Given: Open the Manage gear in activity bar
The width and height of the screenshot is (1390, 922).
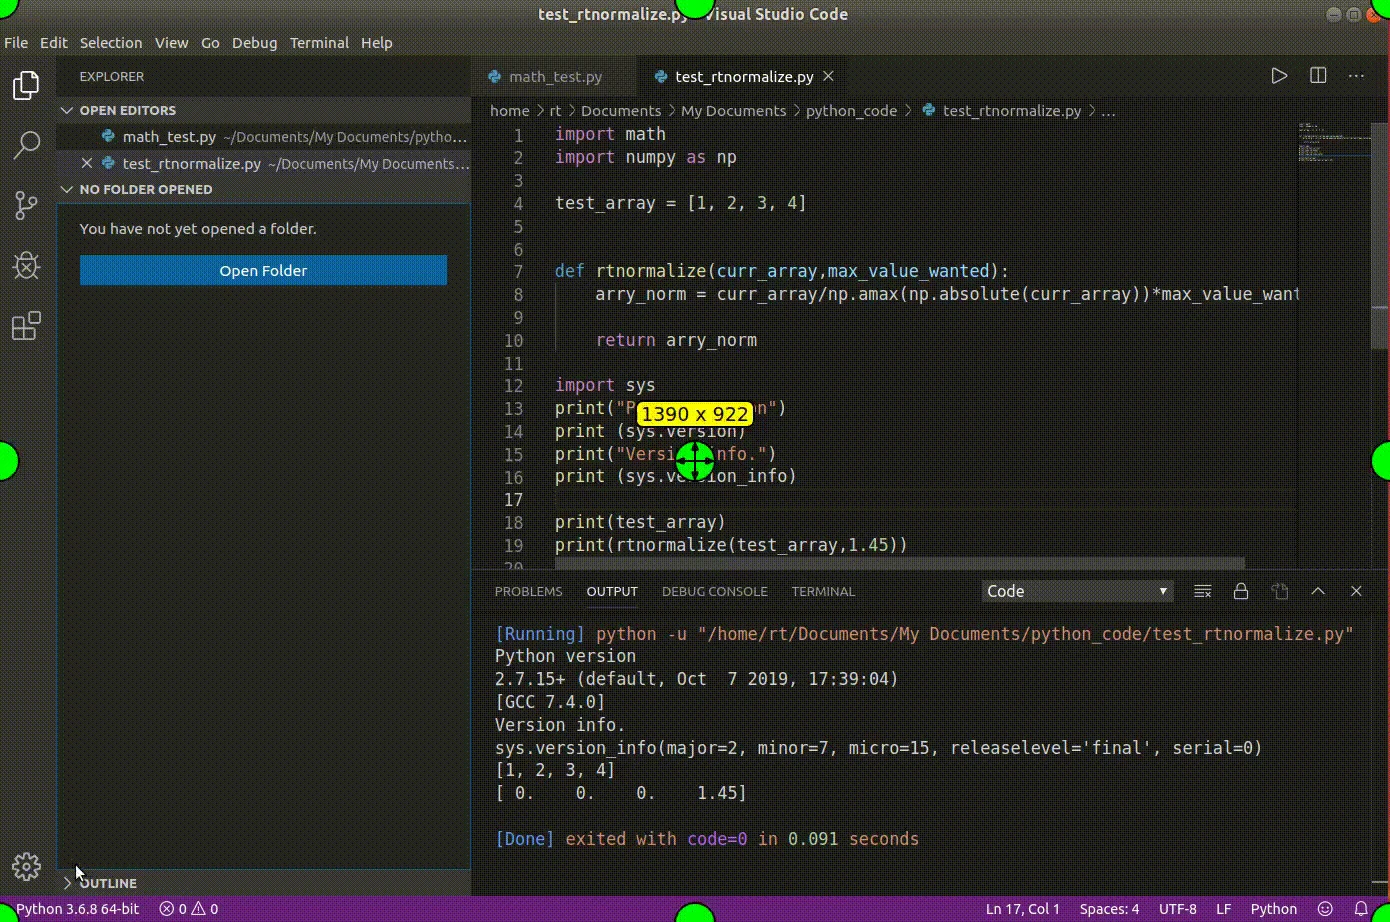Looking at the screenshot, I should point(27,866).
